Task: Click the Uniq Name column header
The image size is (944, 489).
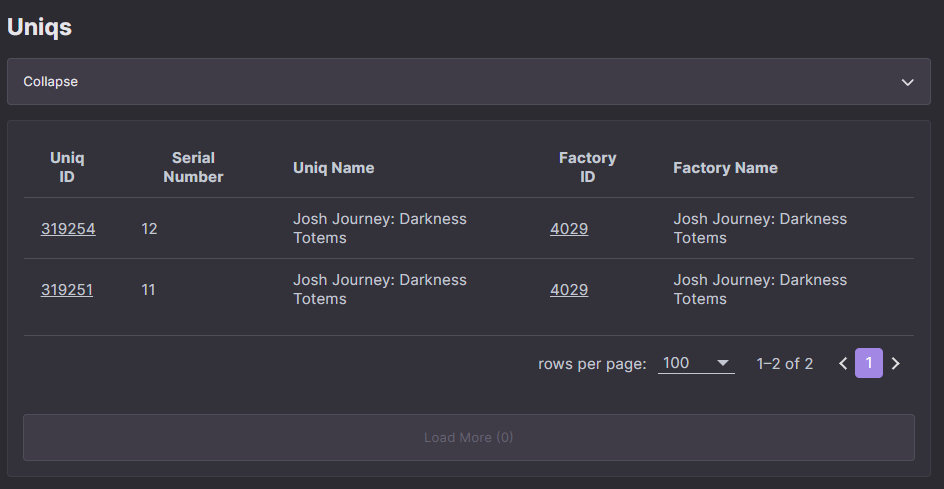Action: click(334, 167)
